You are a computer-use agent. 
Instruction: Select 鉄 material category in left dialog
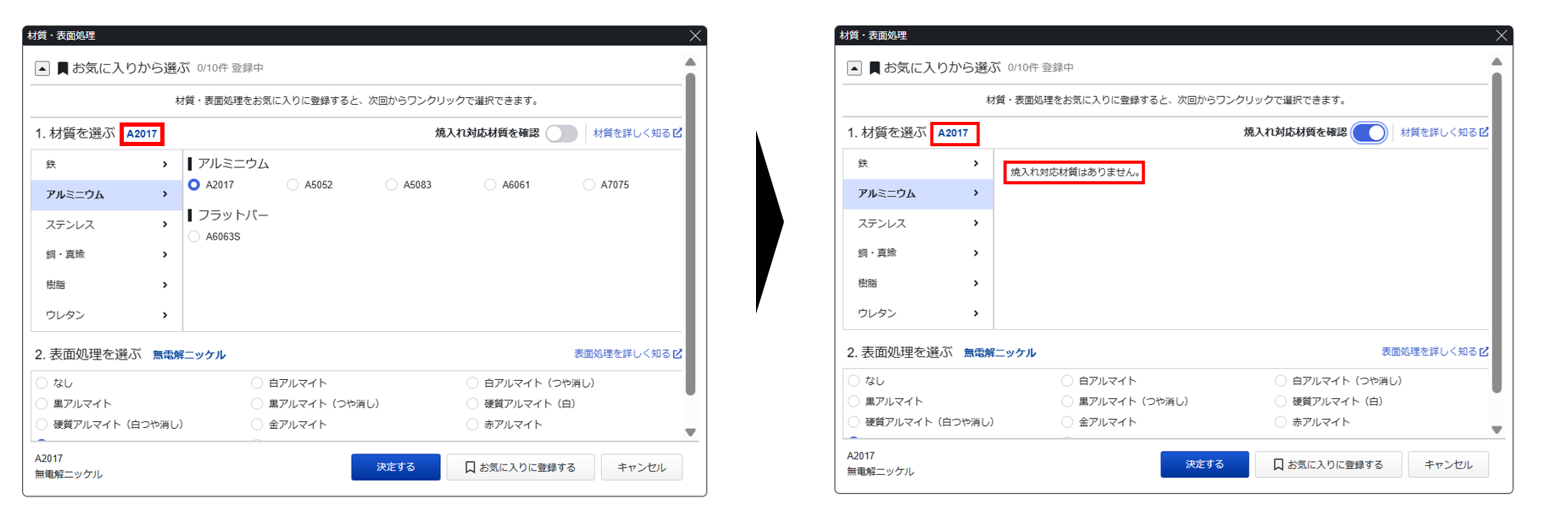107,164
